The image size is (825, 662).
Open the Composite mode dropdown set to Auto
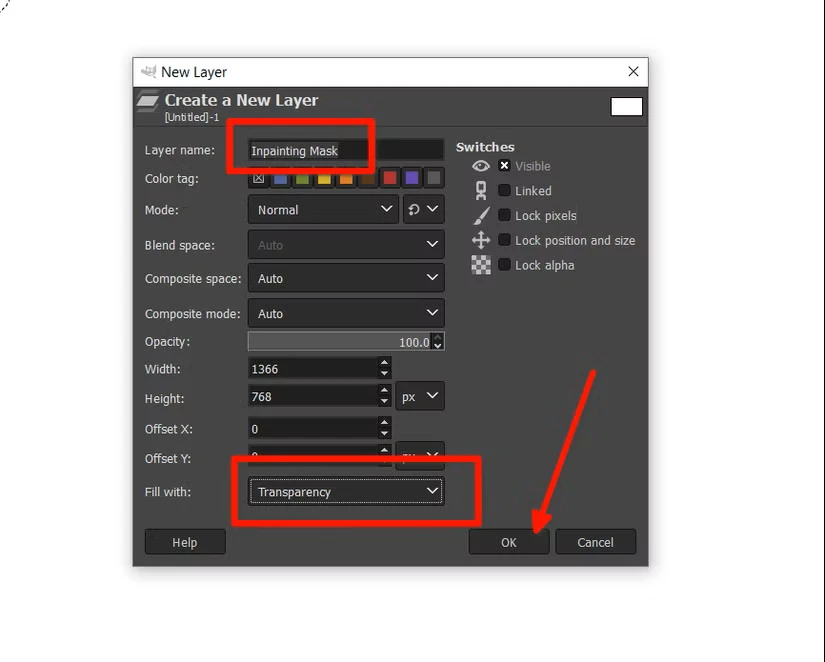345,313
